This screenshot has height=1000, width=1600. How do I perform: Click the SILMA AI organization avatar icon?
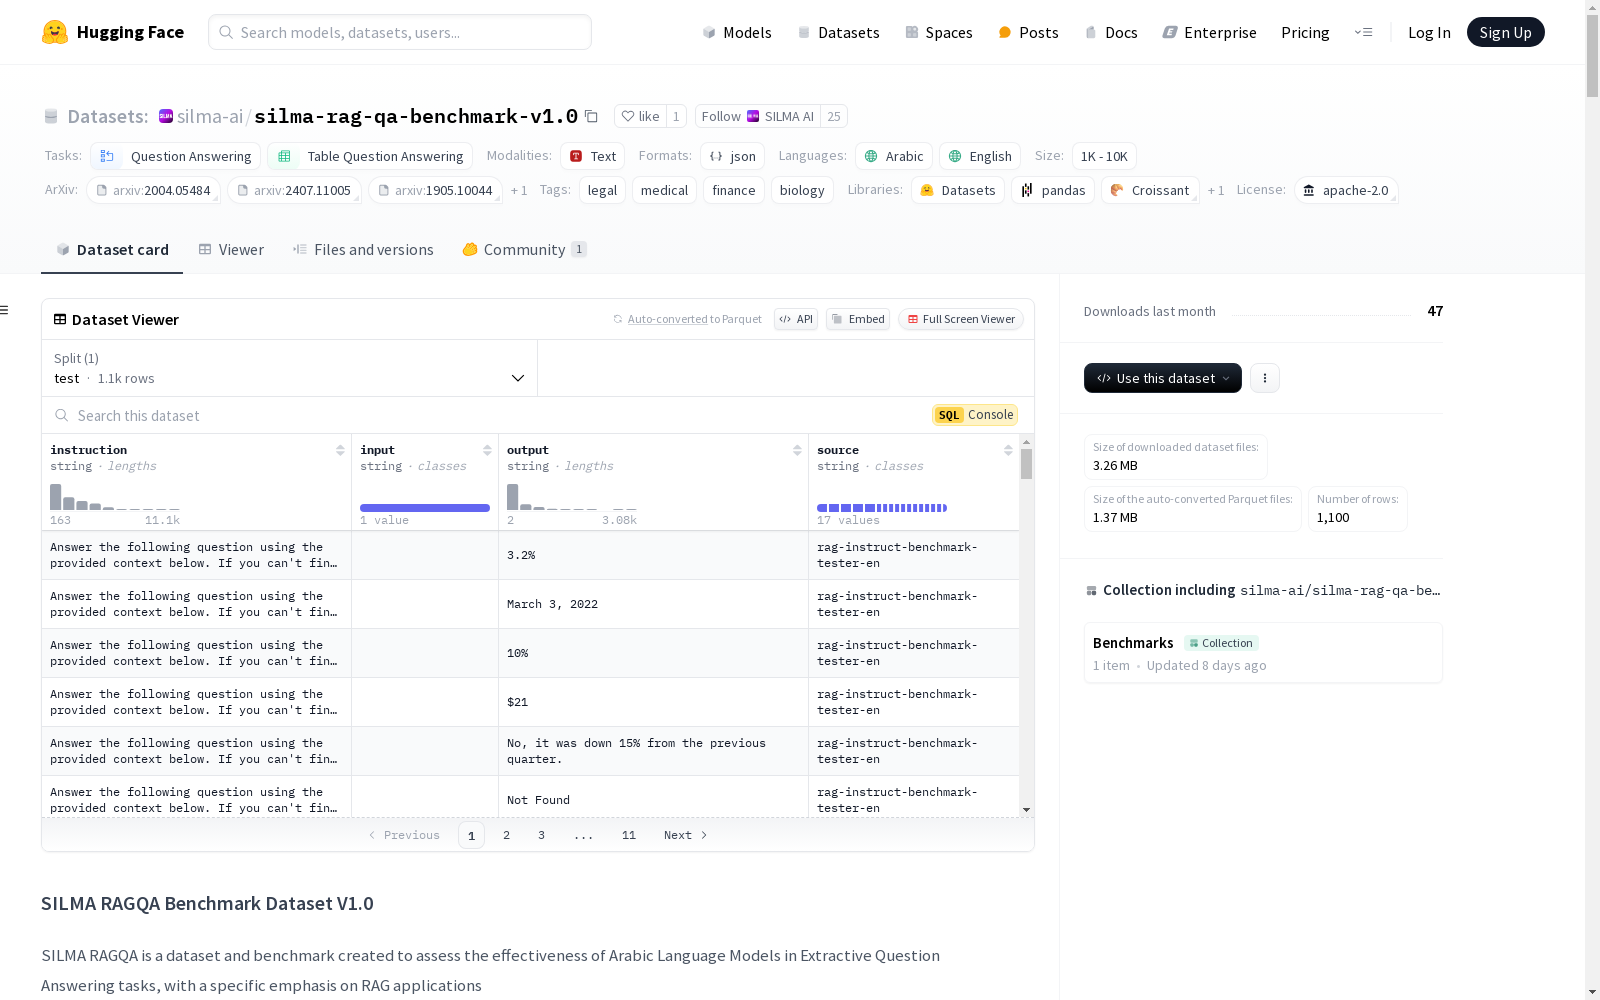point(166,116)
